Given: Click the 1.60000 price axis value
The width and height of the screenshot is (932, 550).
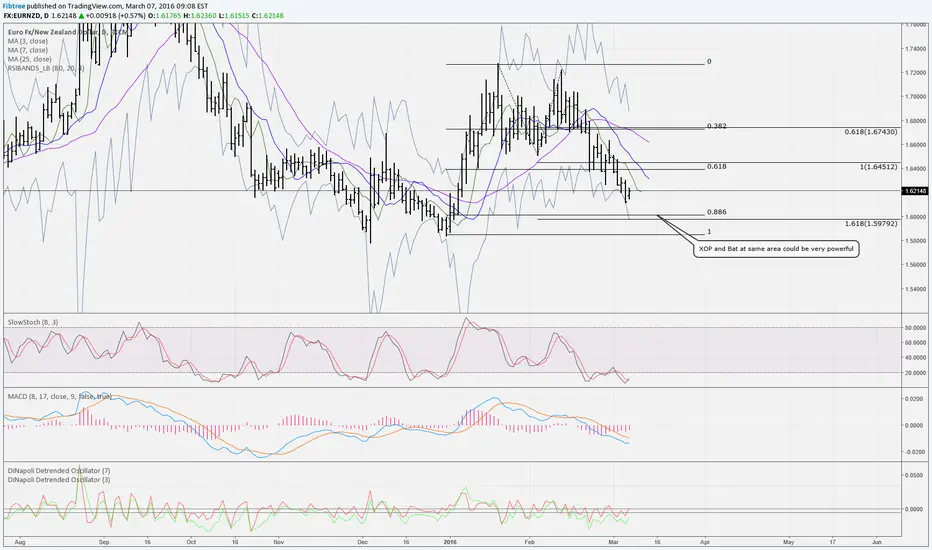Looking at the screenshot, I should coord(916,216).
